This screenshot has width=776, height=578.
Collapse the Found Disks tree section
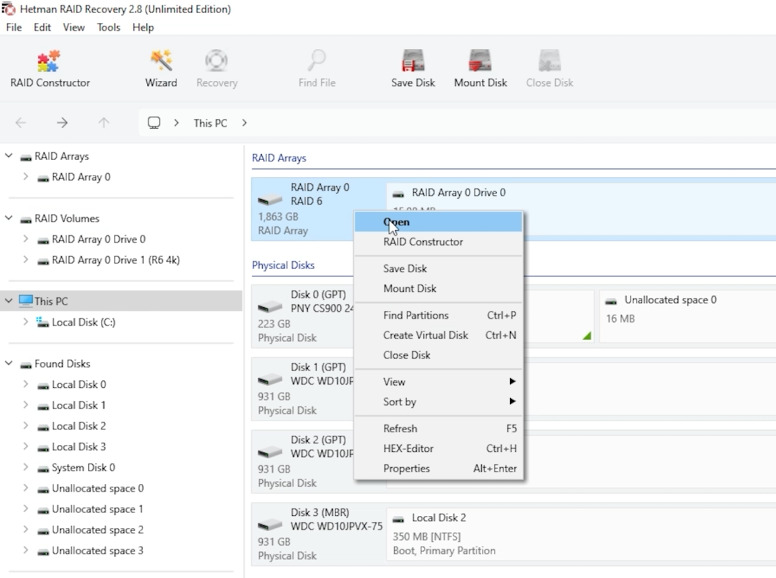pos(8,363)
